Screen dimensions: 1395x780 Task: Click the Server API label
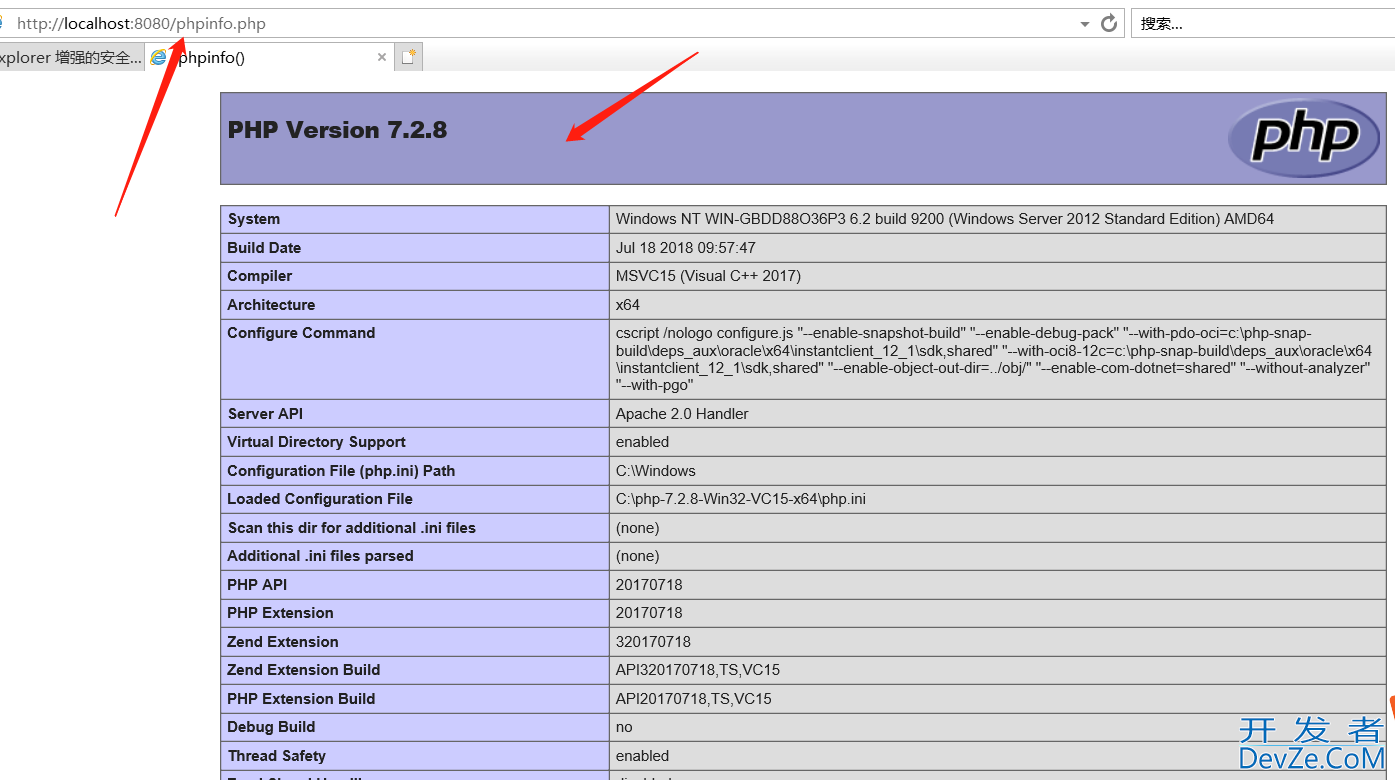(265, 413)
